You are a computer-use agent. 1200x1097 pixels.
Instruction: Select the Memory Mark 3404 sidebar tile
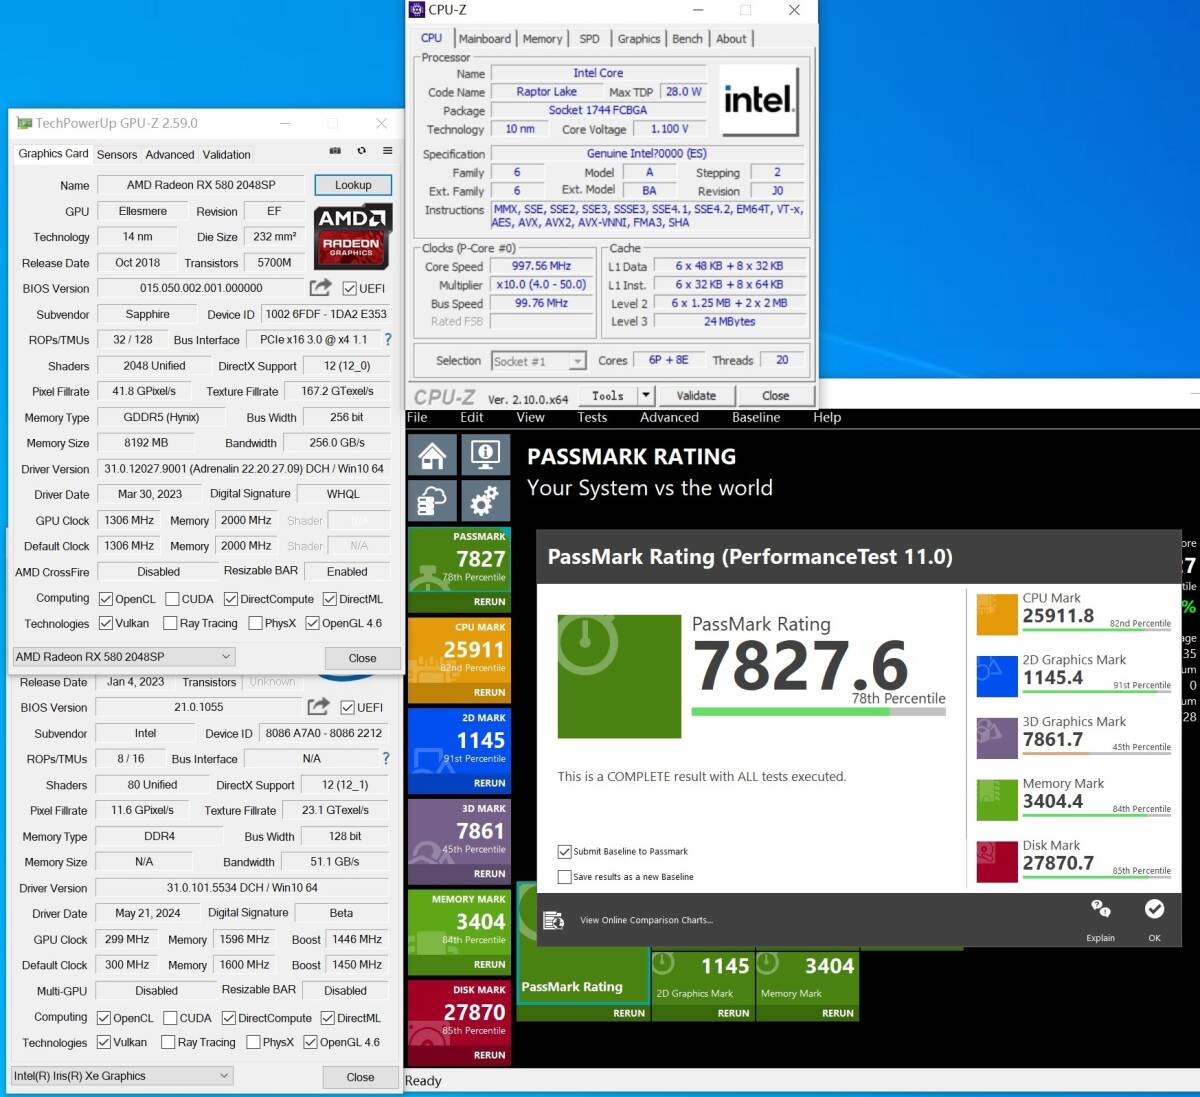click(x=460, y=933)
